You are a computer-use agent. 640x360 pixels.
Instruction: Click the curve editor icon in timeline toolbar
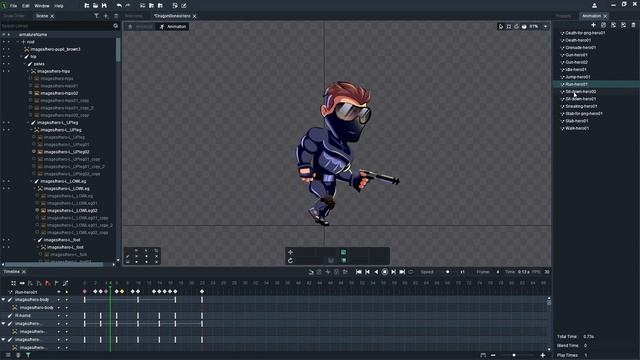click(65, 283)
